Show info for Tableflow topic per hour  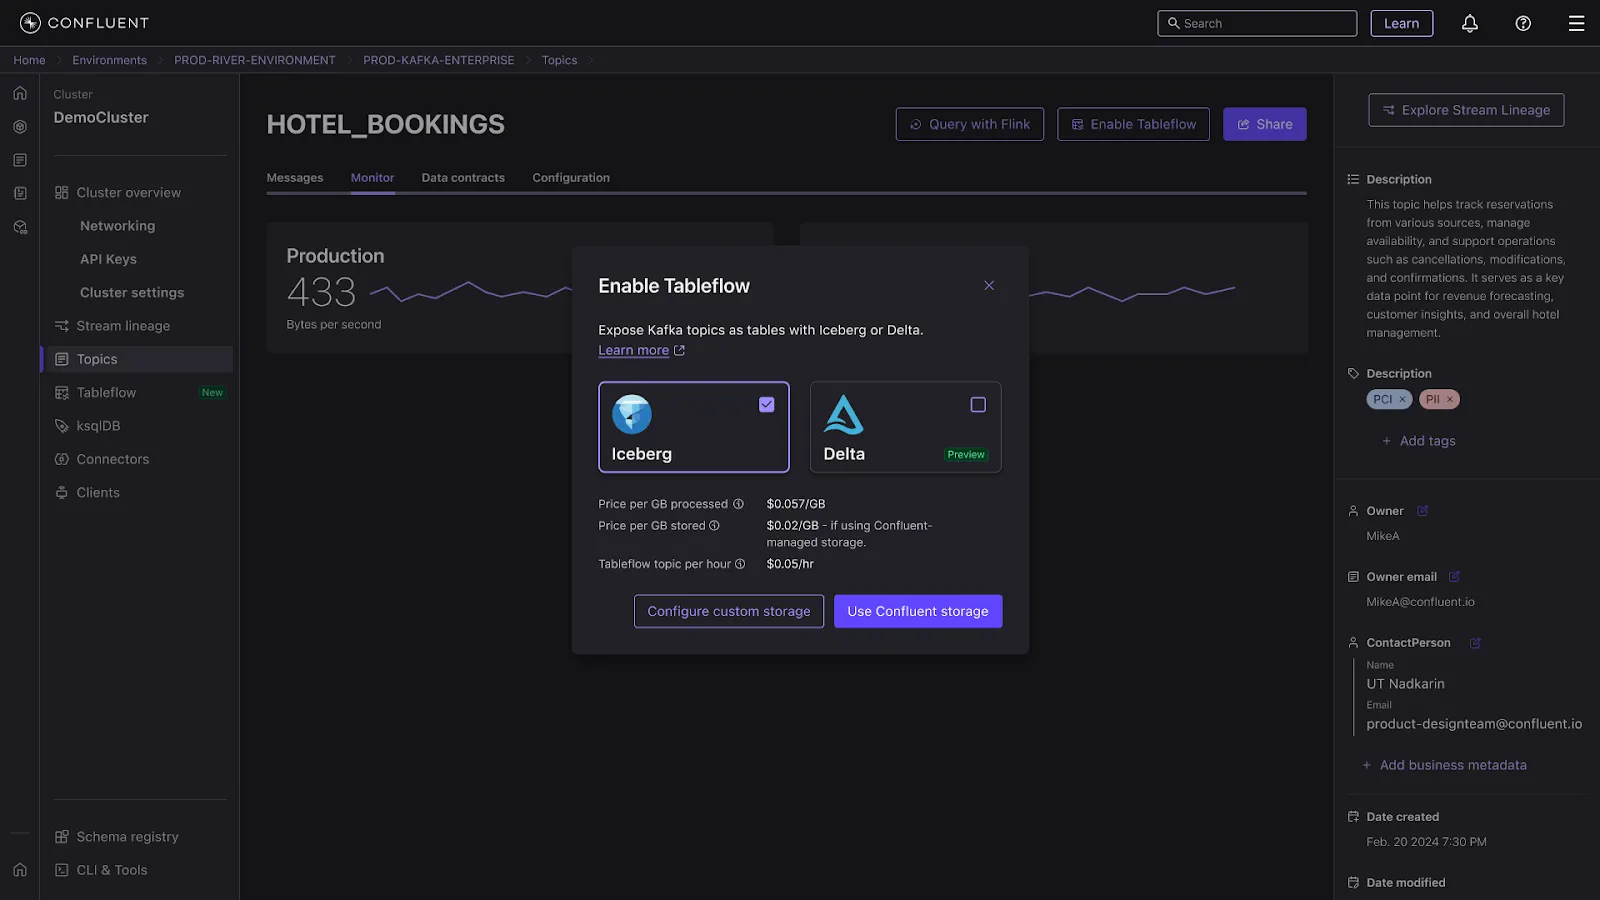pyautogui.click(x=740, y=564)
